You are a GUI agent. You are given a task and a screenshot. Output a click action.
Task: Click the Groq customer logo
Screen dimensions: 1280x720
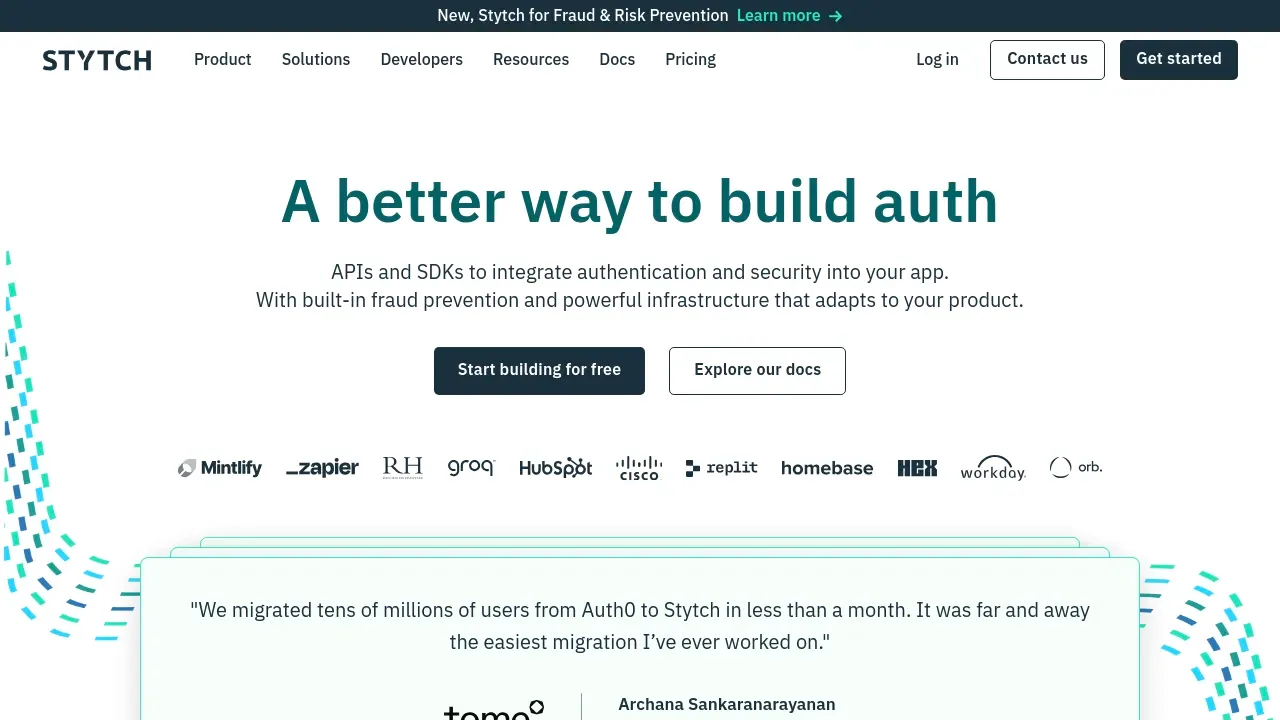[x=471, y=467]
